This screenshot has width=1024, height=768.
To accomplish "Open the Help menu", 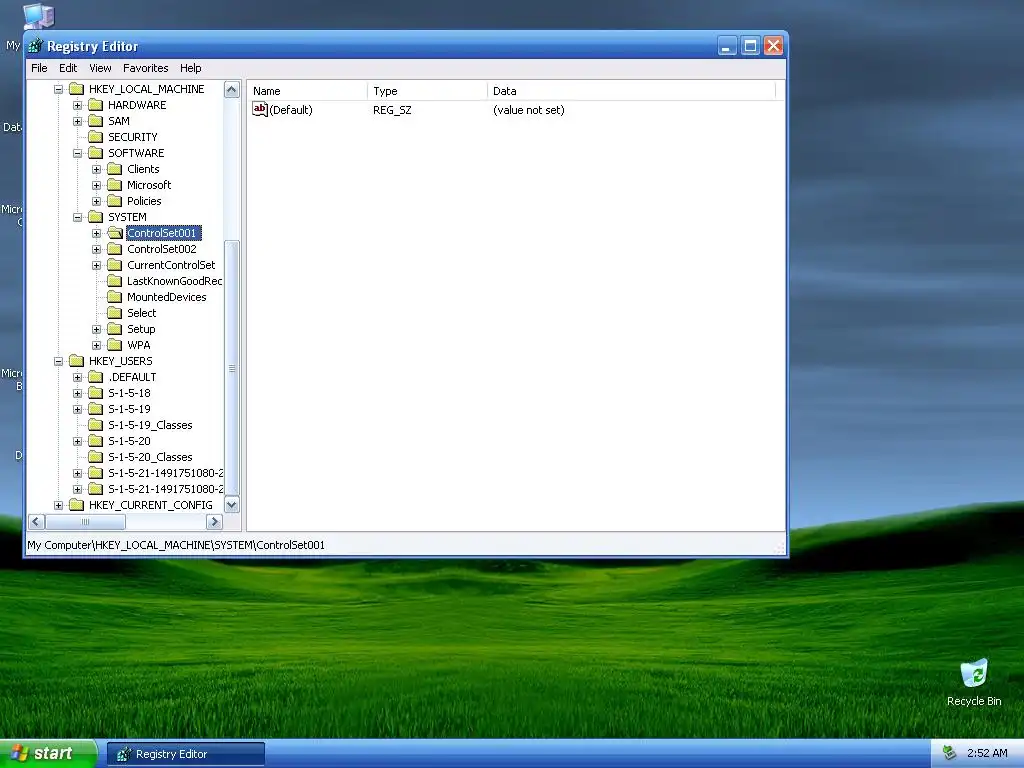I will point(191,68).
